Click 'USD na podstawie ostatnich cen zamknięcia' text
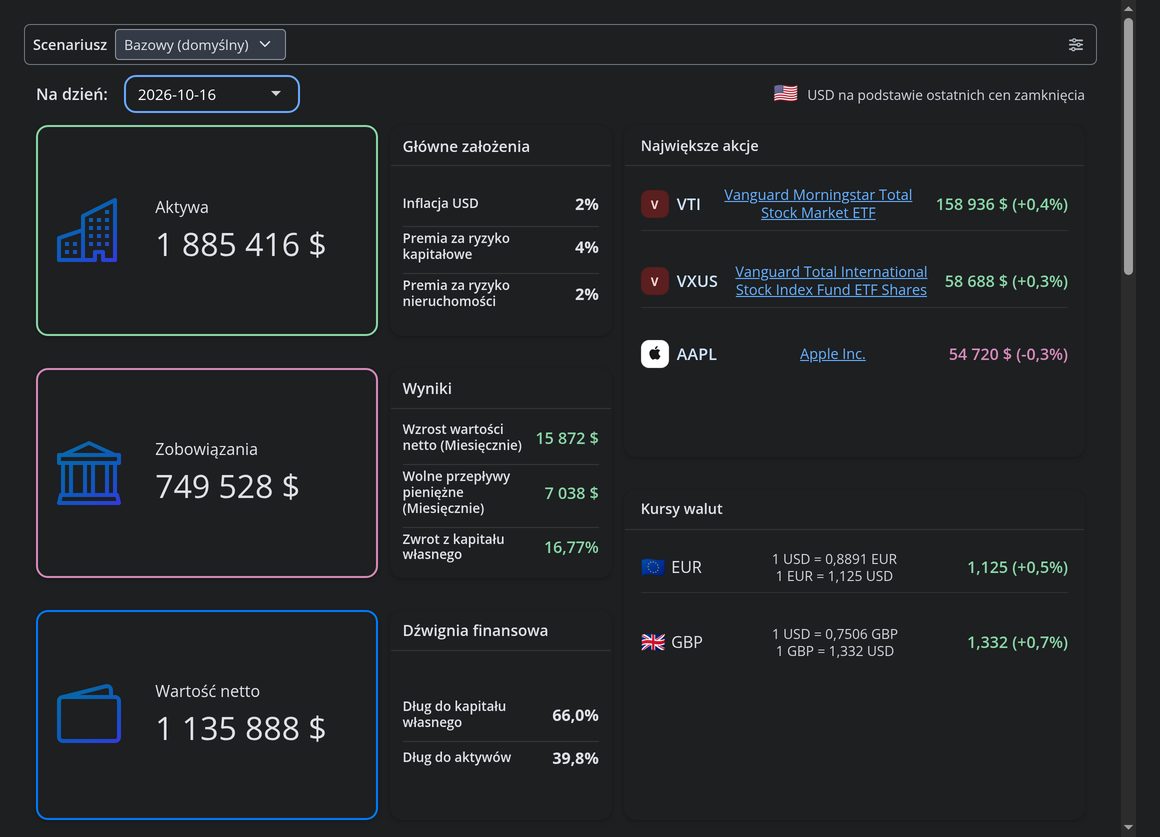Screen dimensions: 1160x837 coord(945,95)
